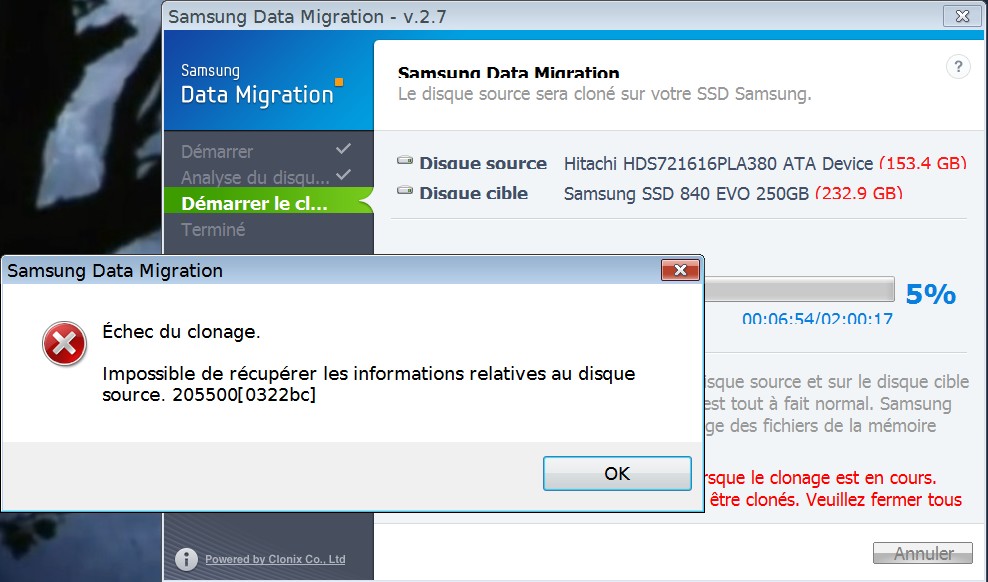Open the Powered by Clonix Co., Ltd link
The width and height of the screenshot is (988, 582).
(275, 559)
